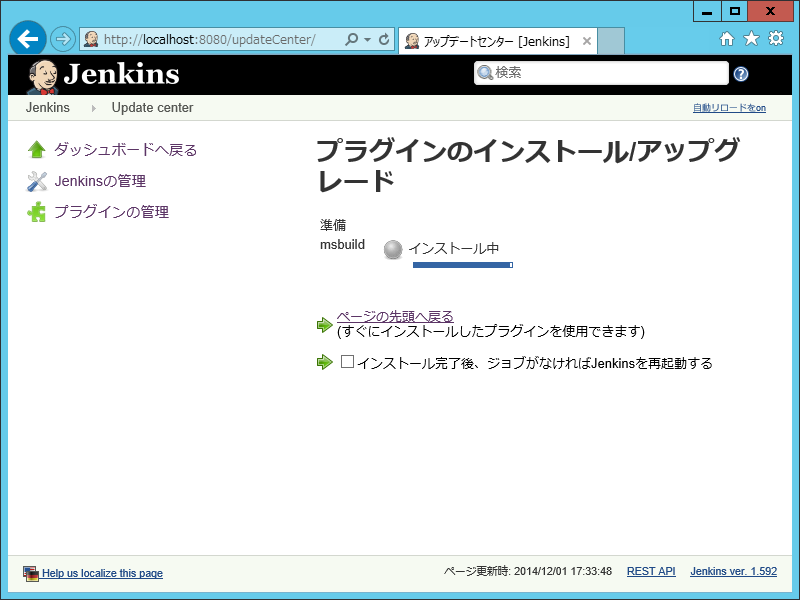The image size is (800, 600).
Task: Open browser Tools gear icon
Action: tap(776, 38)
